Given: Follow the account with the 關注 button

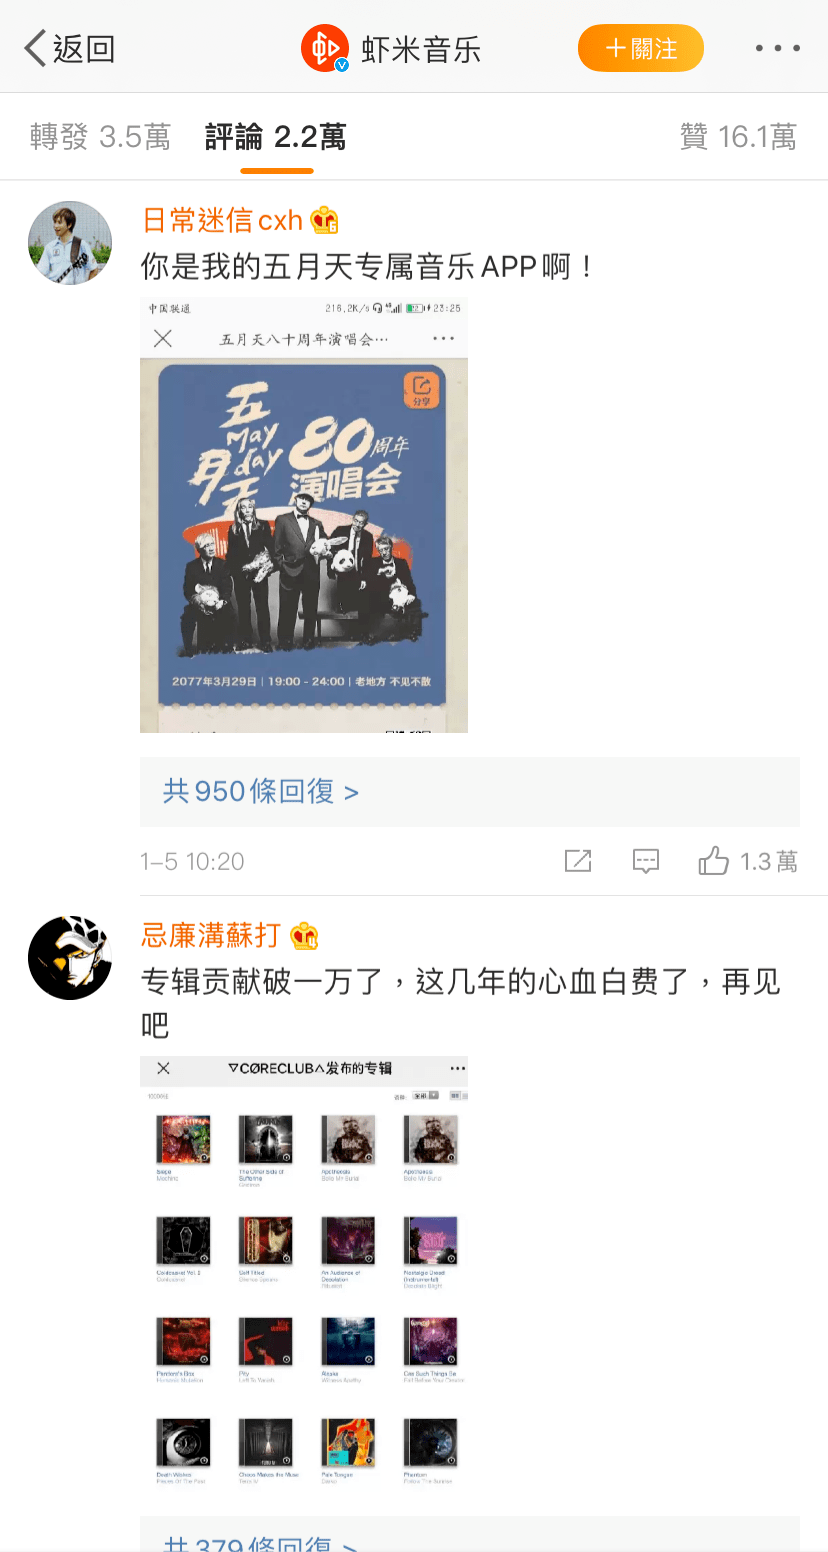Looking at the screenshot, I should pos(641,48).
